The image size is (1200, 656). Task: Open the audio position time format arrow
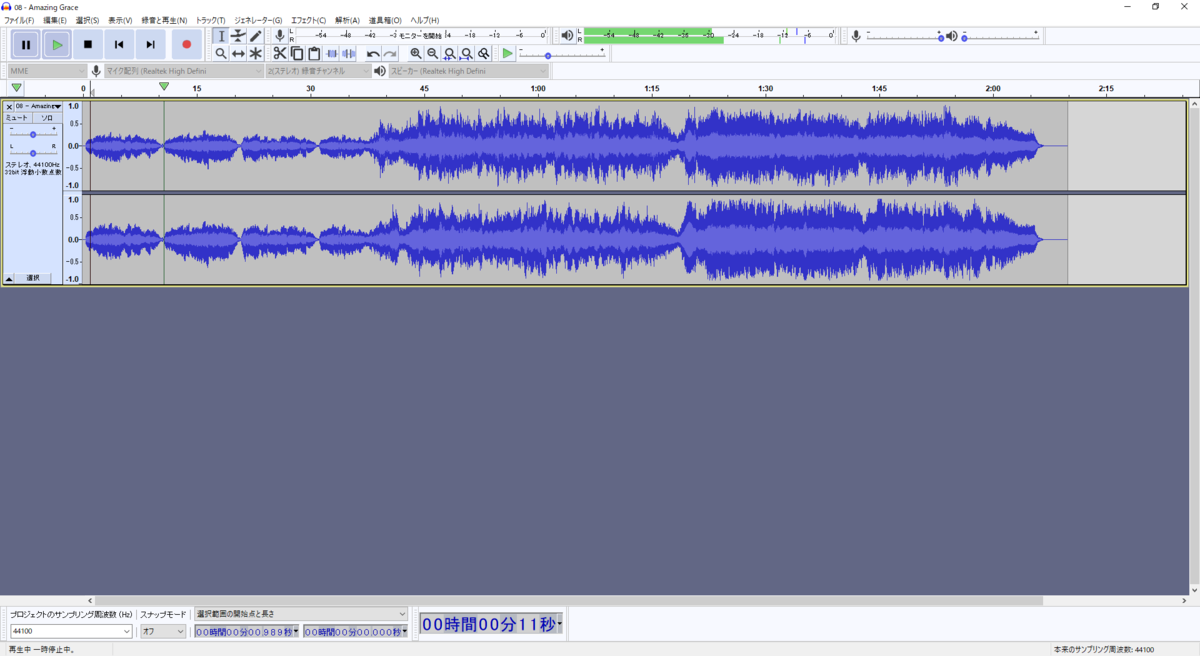click(x=560, y=625)
